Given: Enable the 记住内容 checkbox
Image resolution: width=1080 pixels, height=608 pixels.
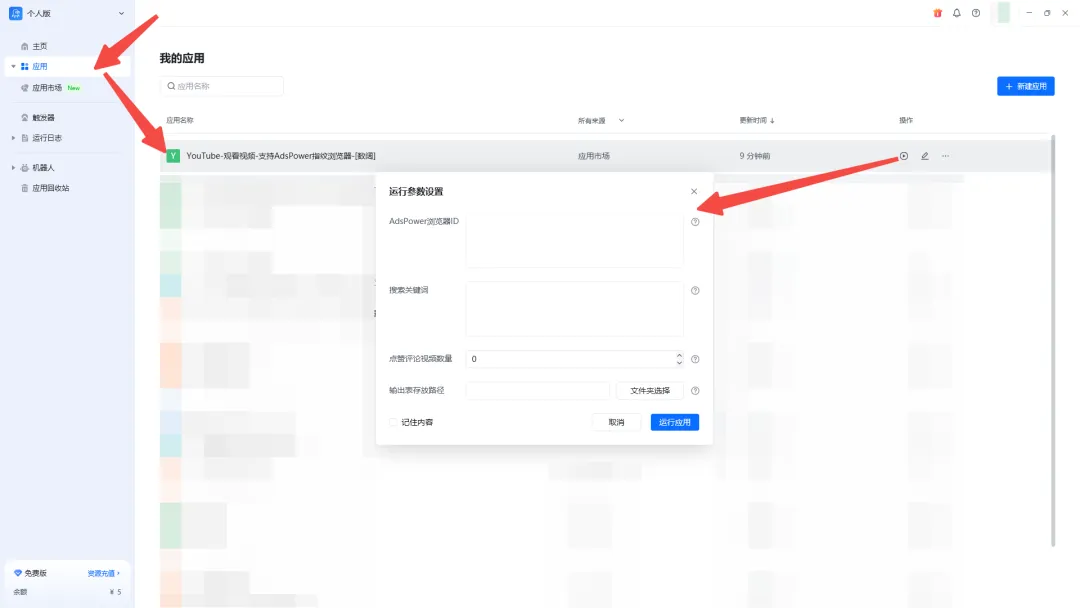Looking at the screenshot, I should tap(393, 422).
